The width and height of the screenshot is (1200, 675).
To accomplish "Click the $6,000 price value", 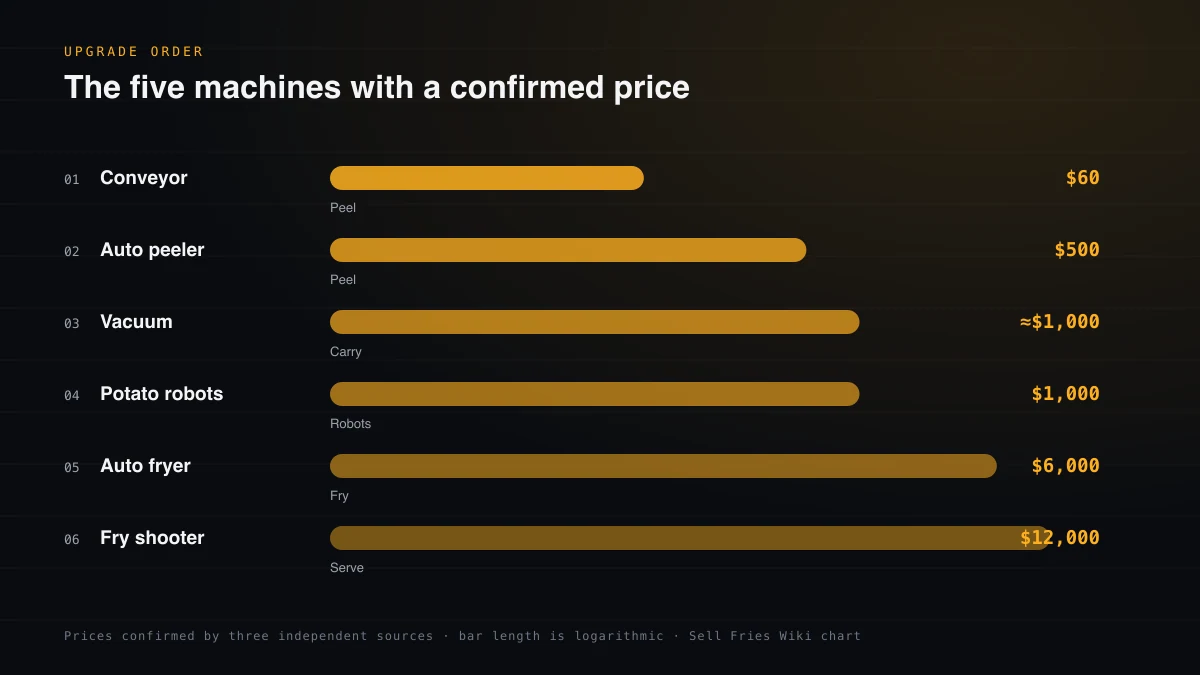I will (1066, 466).
